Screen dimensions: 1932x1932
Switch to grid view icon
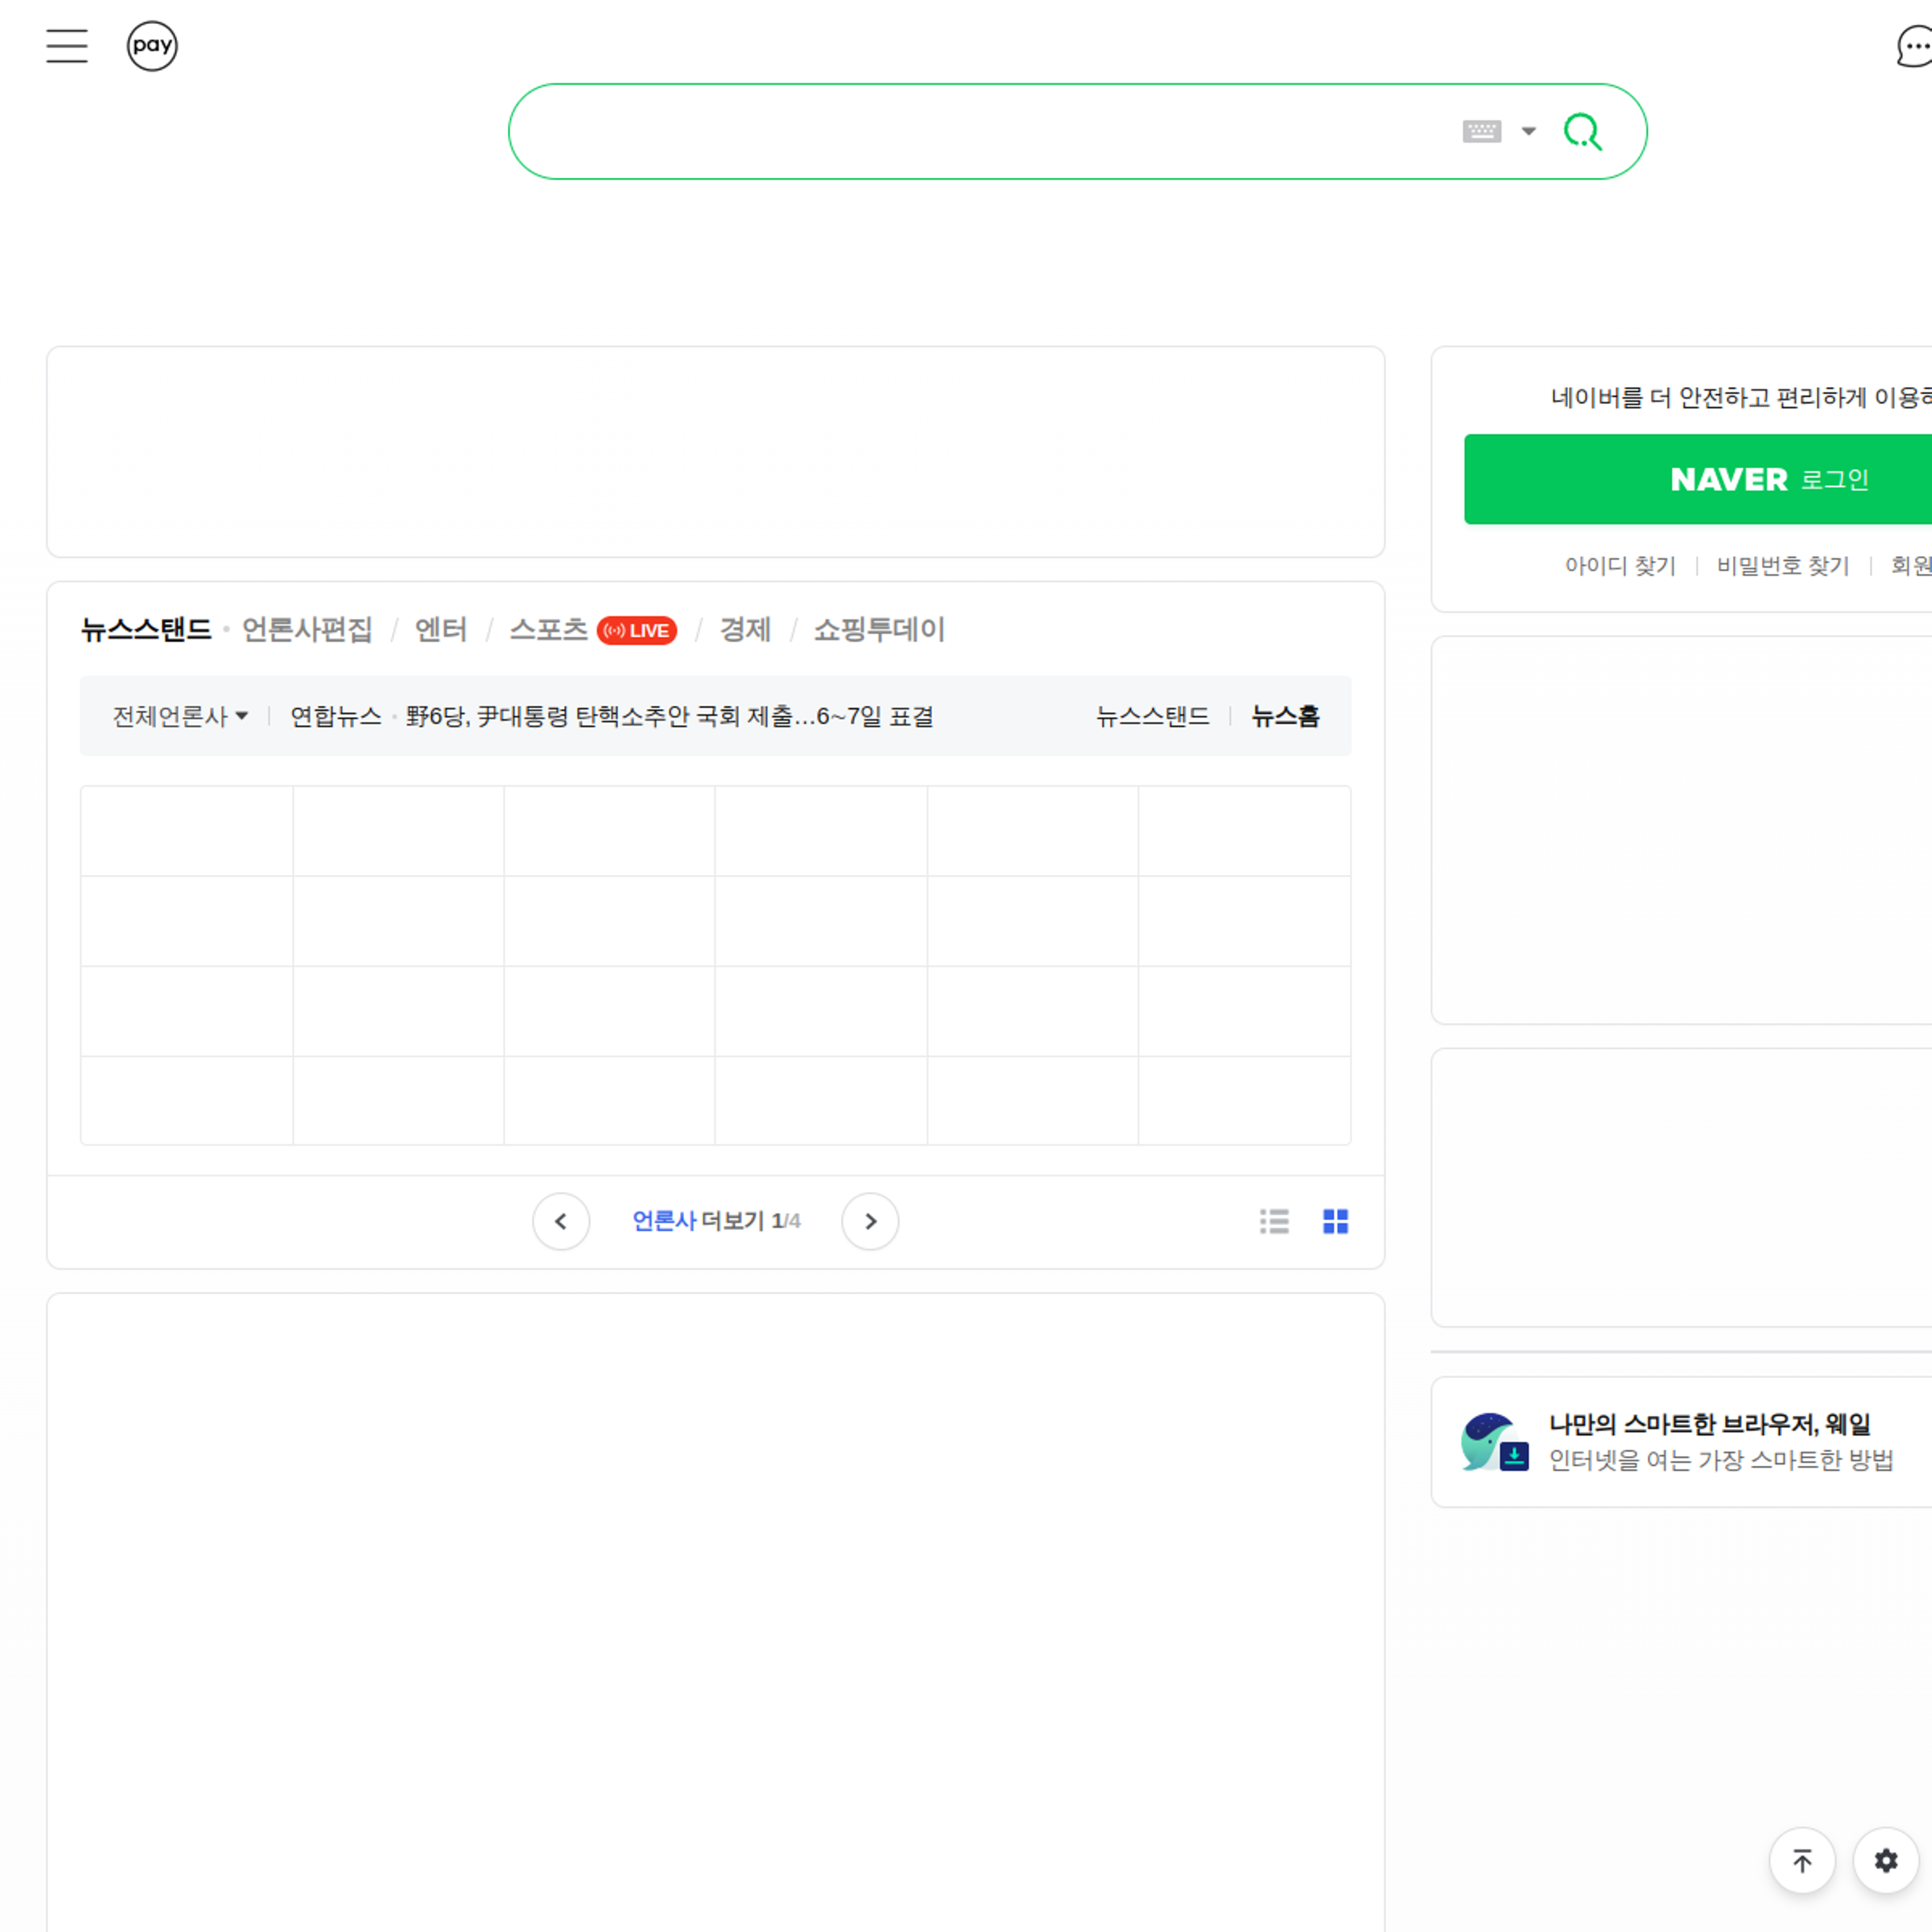point(1335,1221)
